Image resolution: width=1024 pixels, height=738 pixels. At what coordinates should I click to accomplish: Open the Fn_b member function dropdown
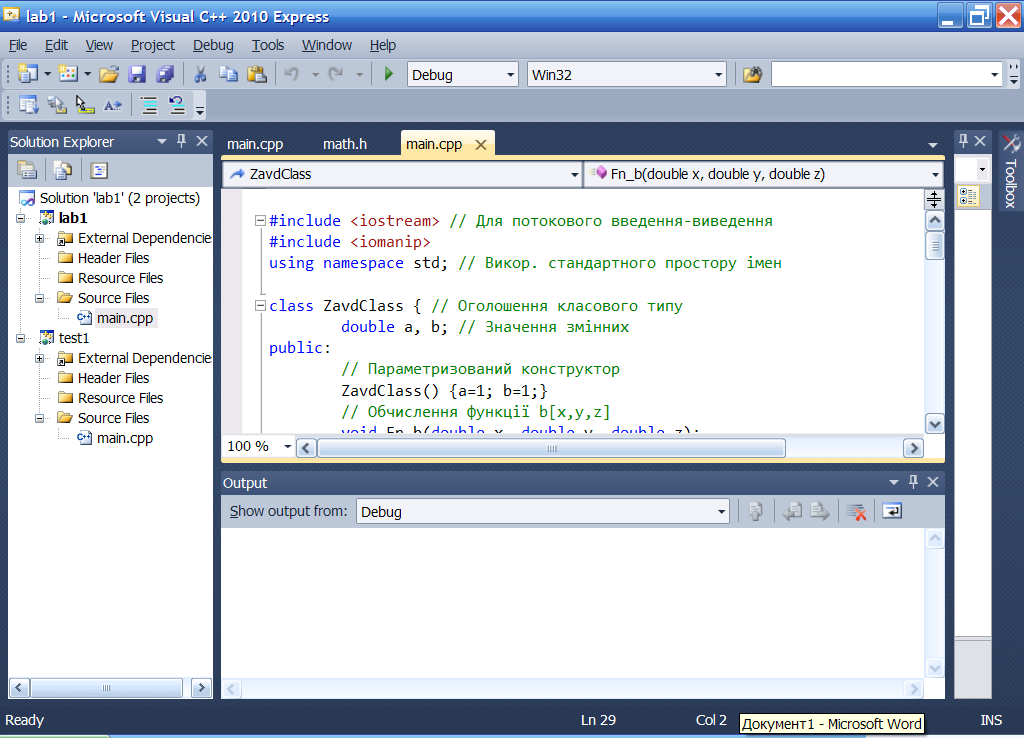click(935, 174)
